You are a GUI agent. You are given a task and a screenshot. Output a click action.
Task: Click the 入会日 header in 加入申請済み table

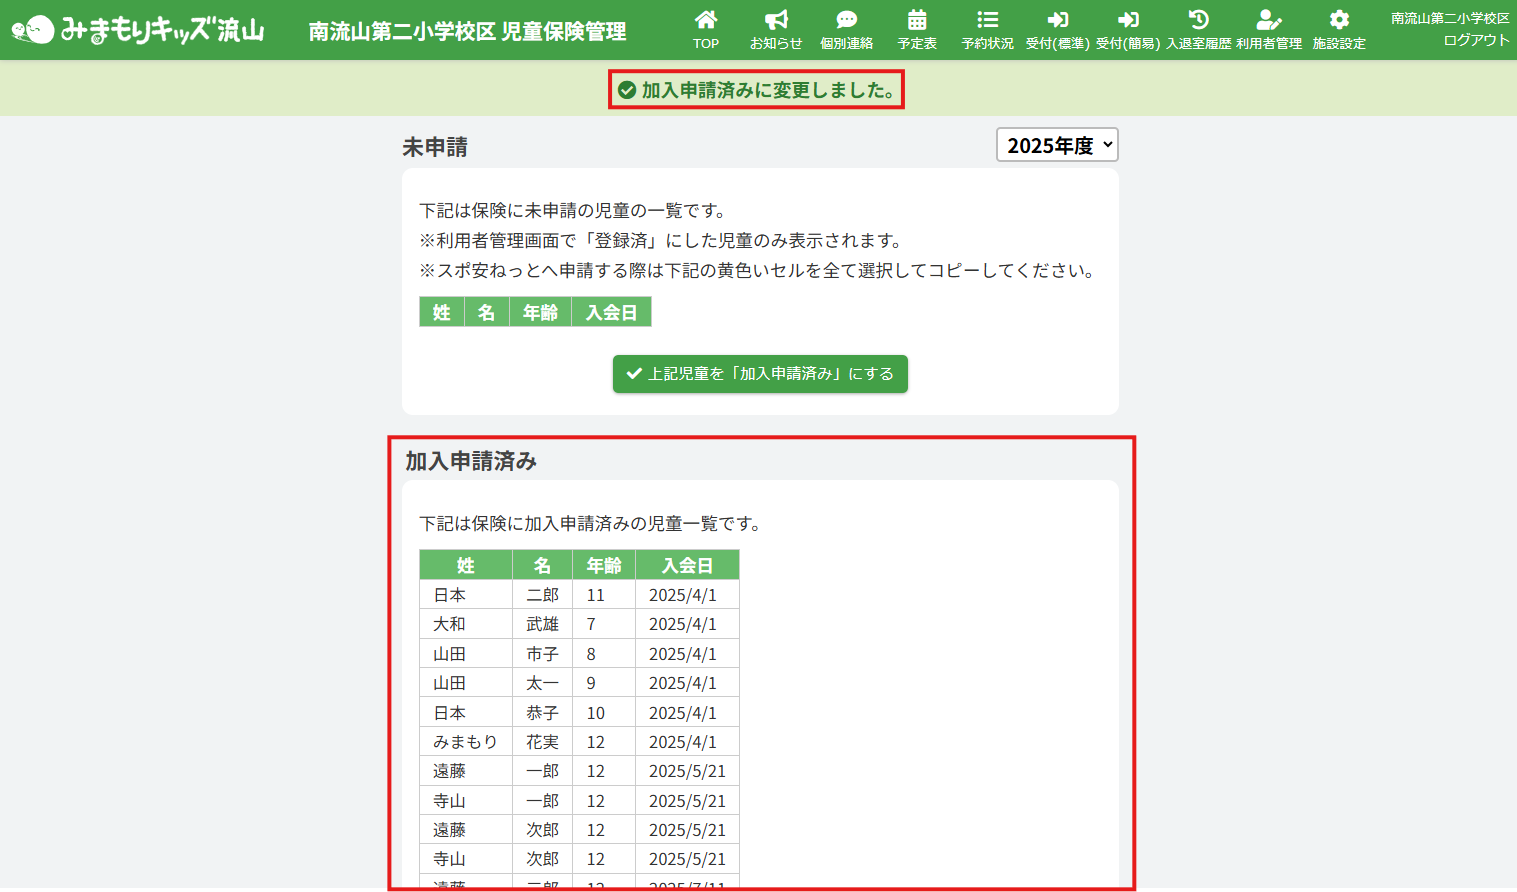[687, 565]
